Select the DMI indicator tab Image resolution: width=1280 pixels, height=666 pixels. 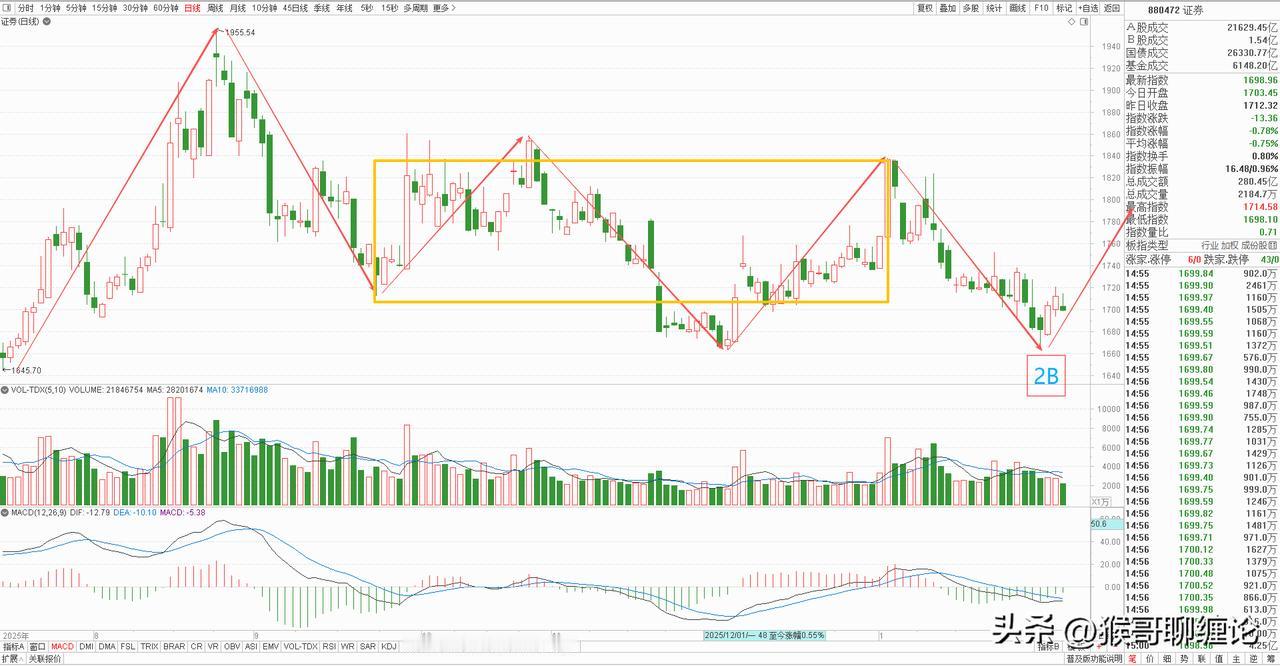coord(85,647)
